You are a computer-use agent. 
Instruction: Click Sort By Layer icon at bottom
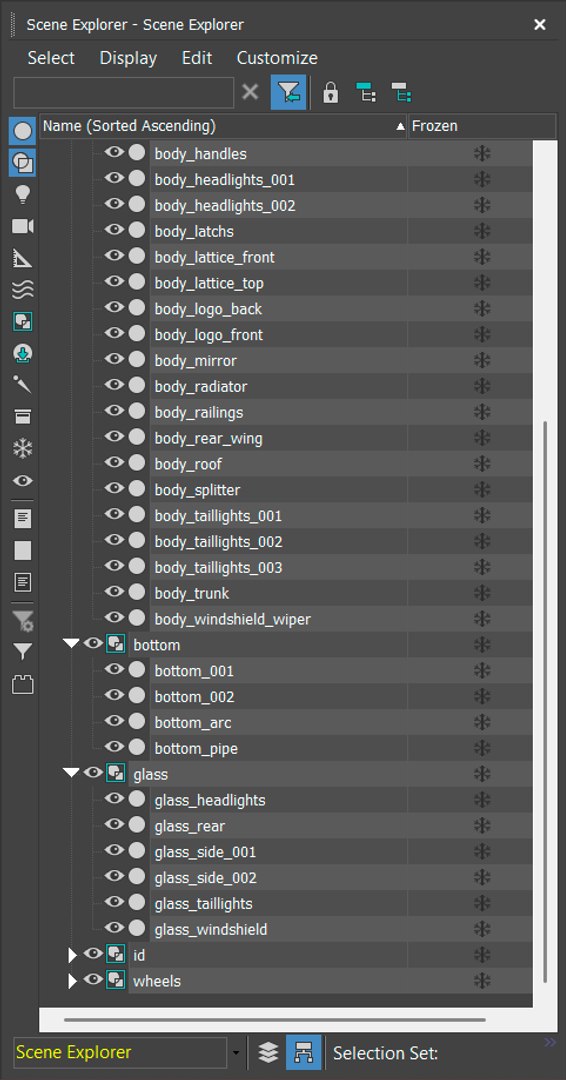click(x=268, y=1052)
